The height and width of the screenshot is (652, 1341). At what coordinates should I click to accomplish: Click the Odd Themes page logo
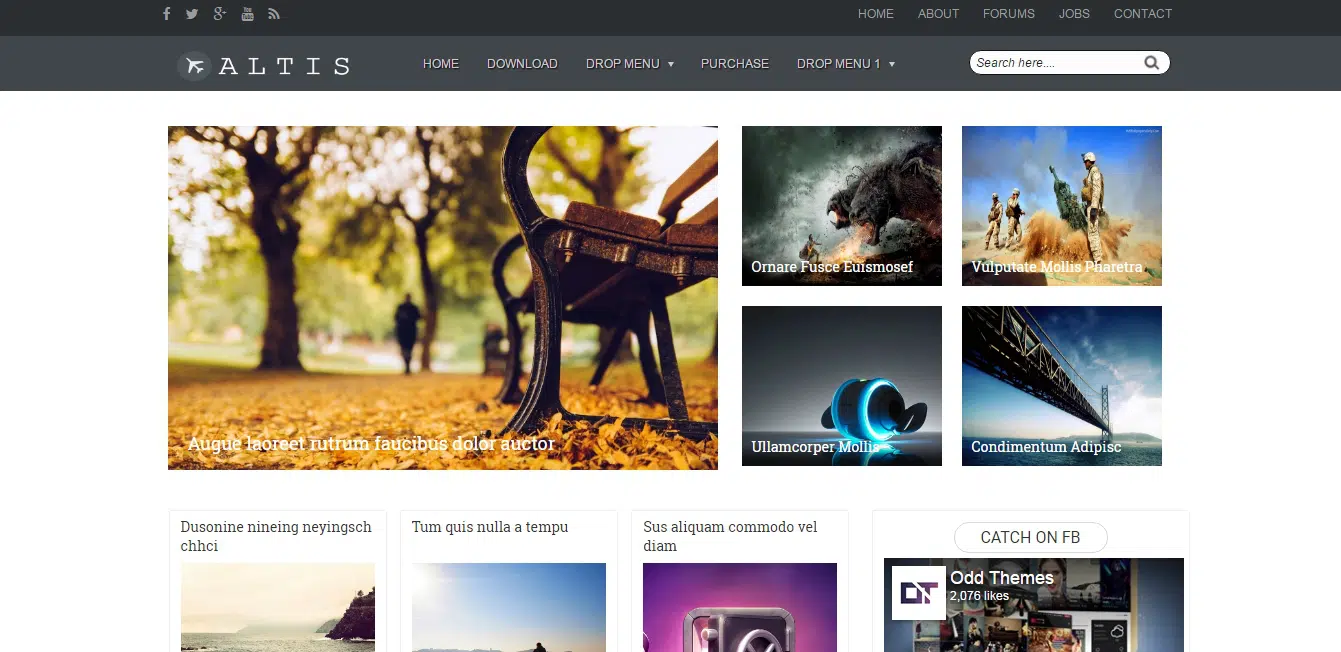[918, 593]
